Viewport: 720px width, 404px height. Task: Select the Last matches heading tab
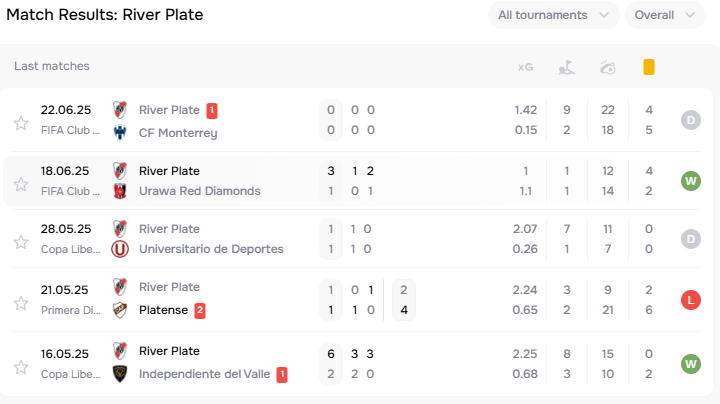point(52,66)
